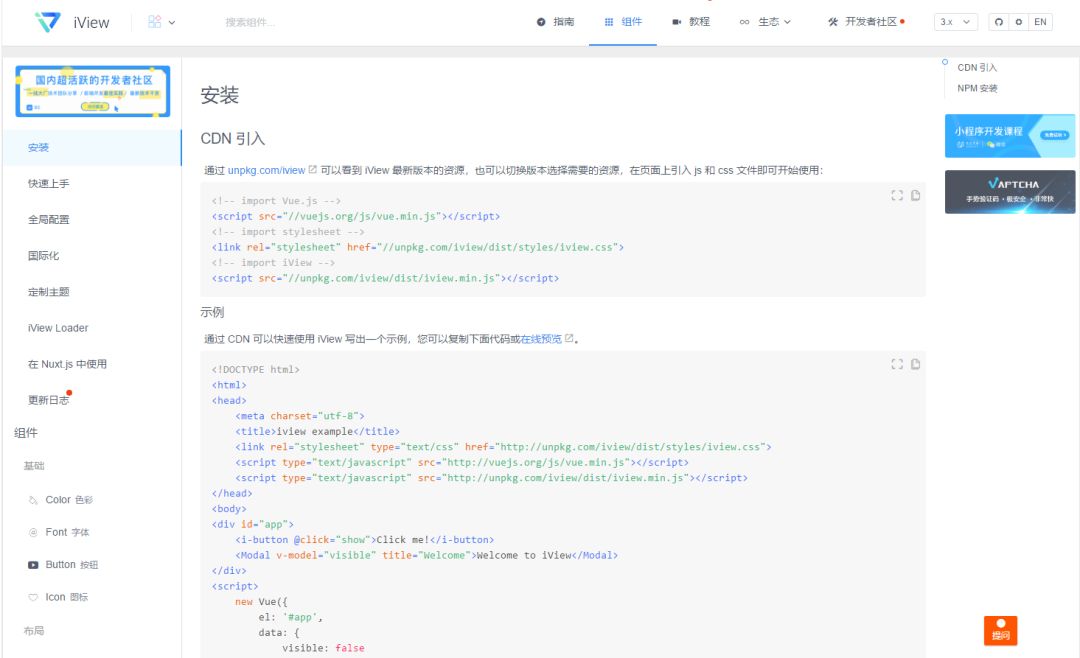The height and width of the screenshot is (658, 1080).
Task: Click the heart icon beside Icon 图标
Action: 33,597
